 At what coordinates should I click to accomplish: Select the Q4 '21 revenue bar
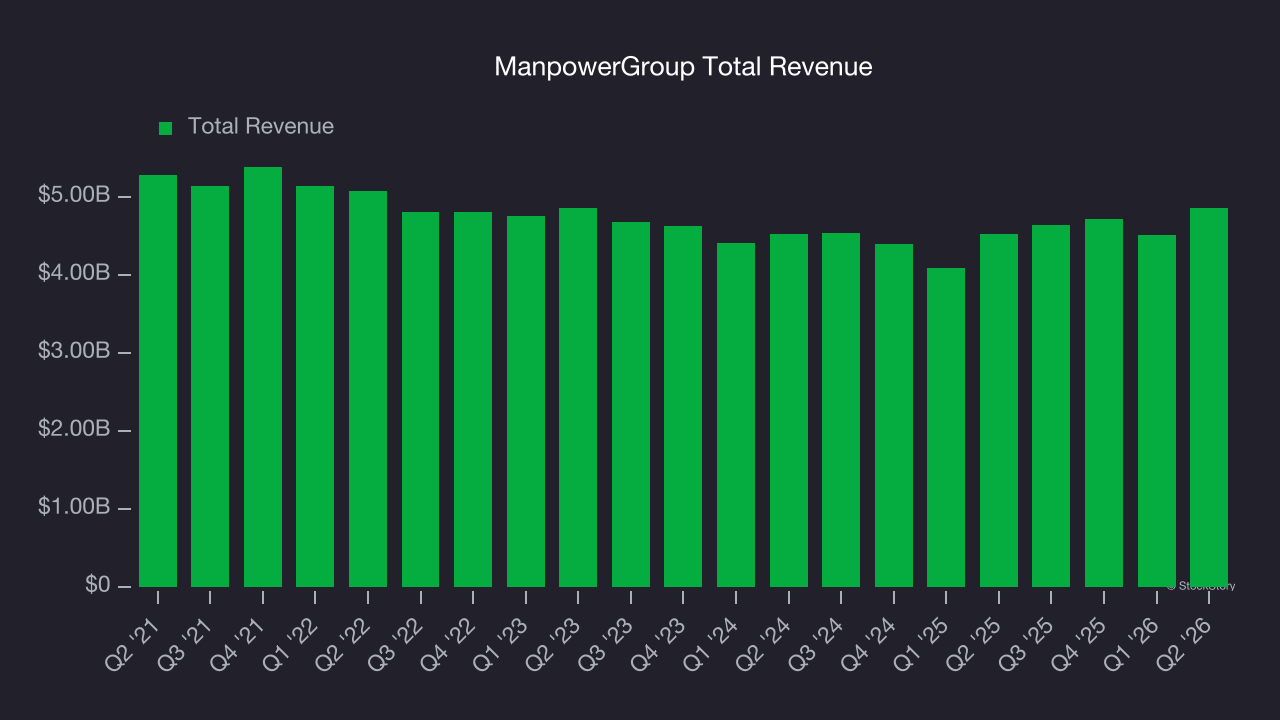[x=263, y=377]
